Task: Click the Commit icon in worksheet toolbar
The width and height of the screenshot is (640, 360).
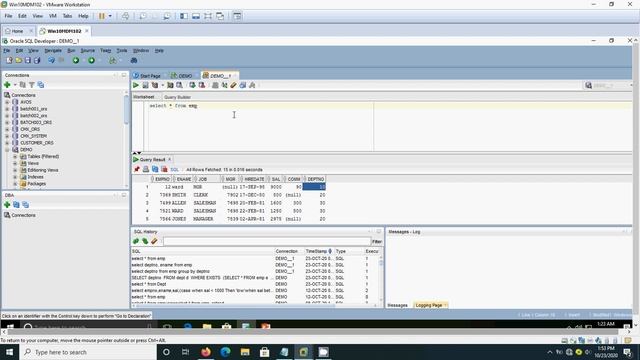Action: [192, 85]
